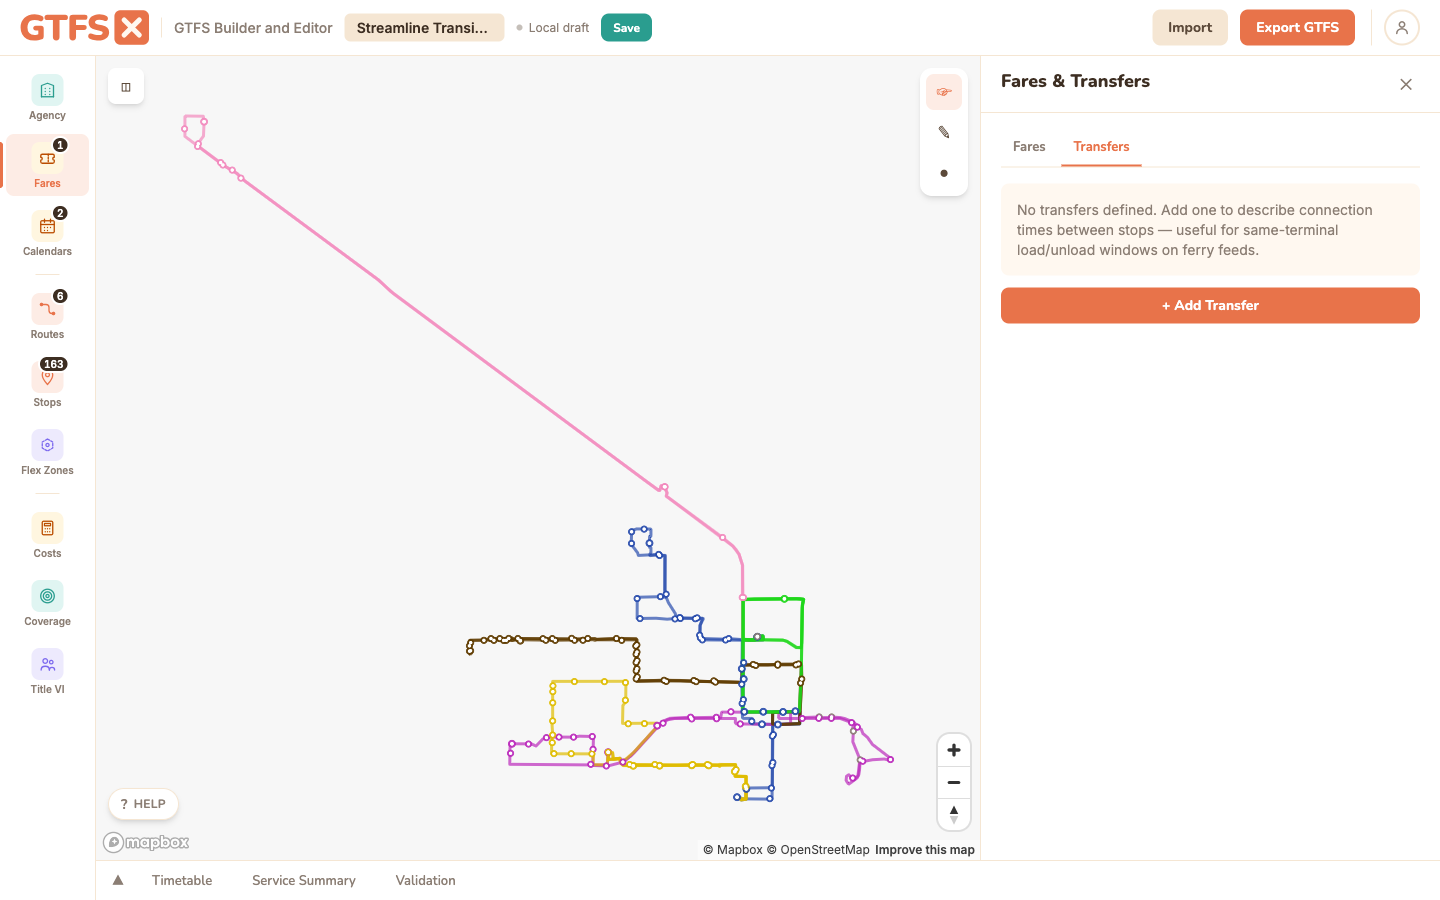
Task: Open the Service Summary bottom tab
Action: (x=304, y=880)
